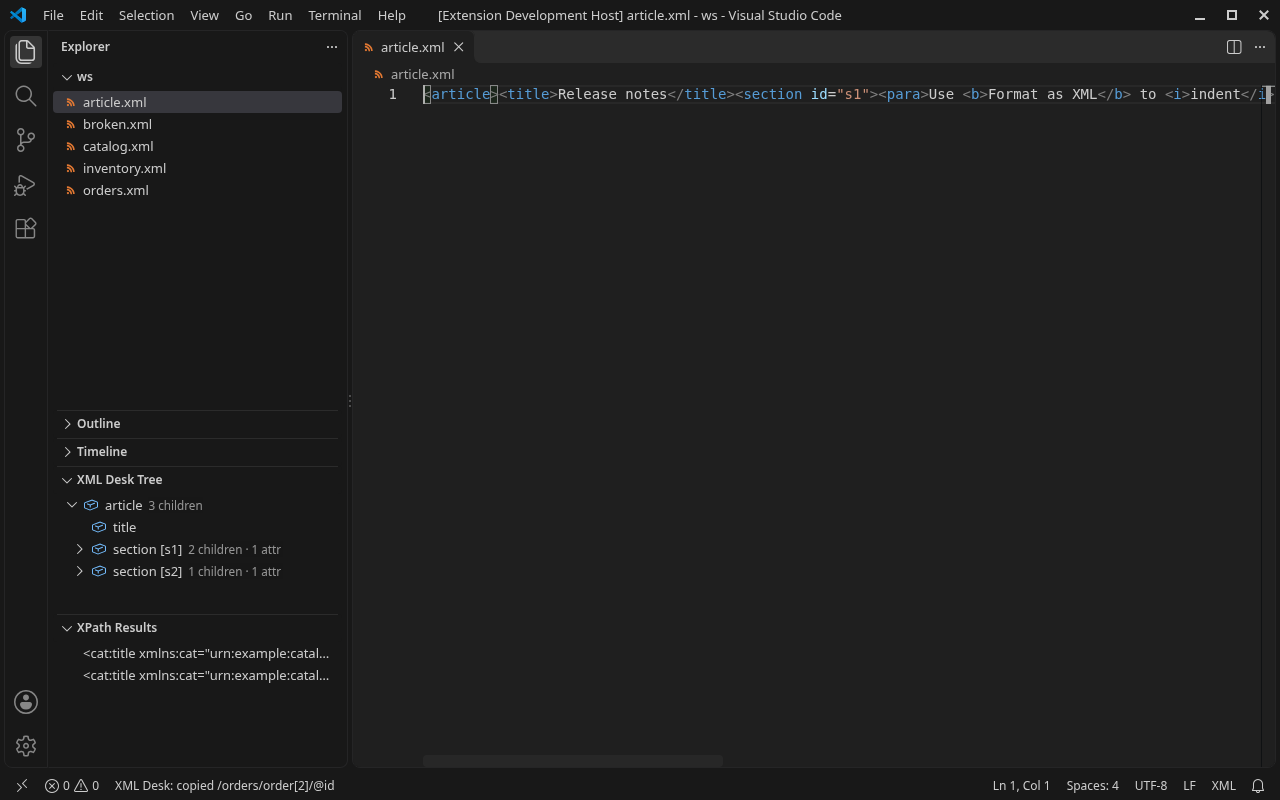The height and width of the screenshot is (800, 1280).
Task: Open the Search view icon
Action: coord(26,96)
